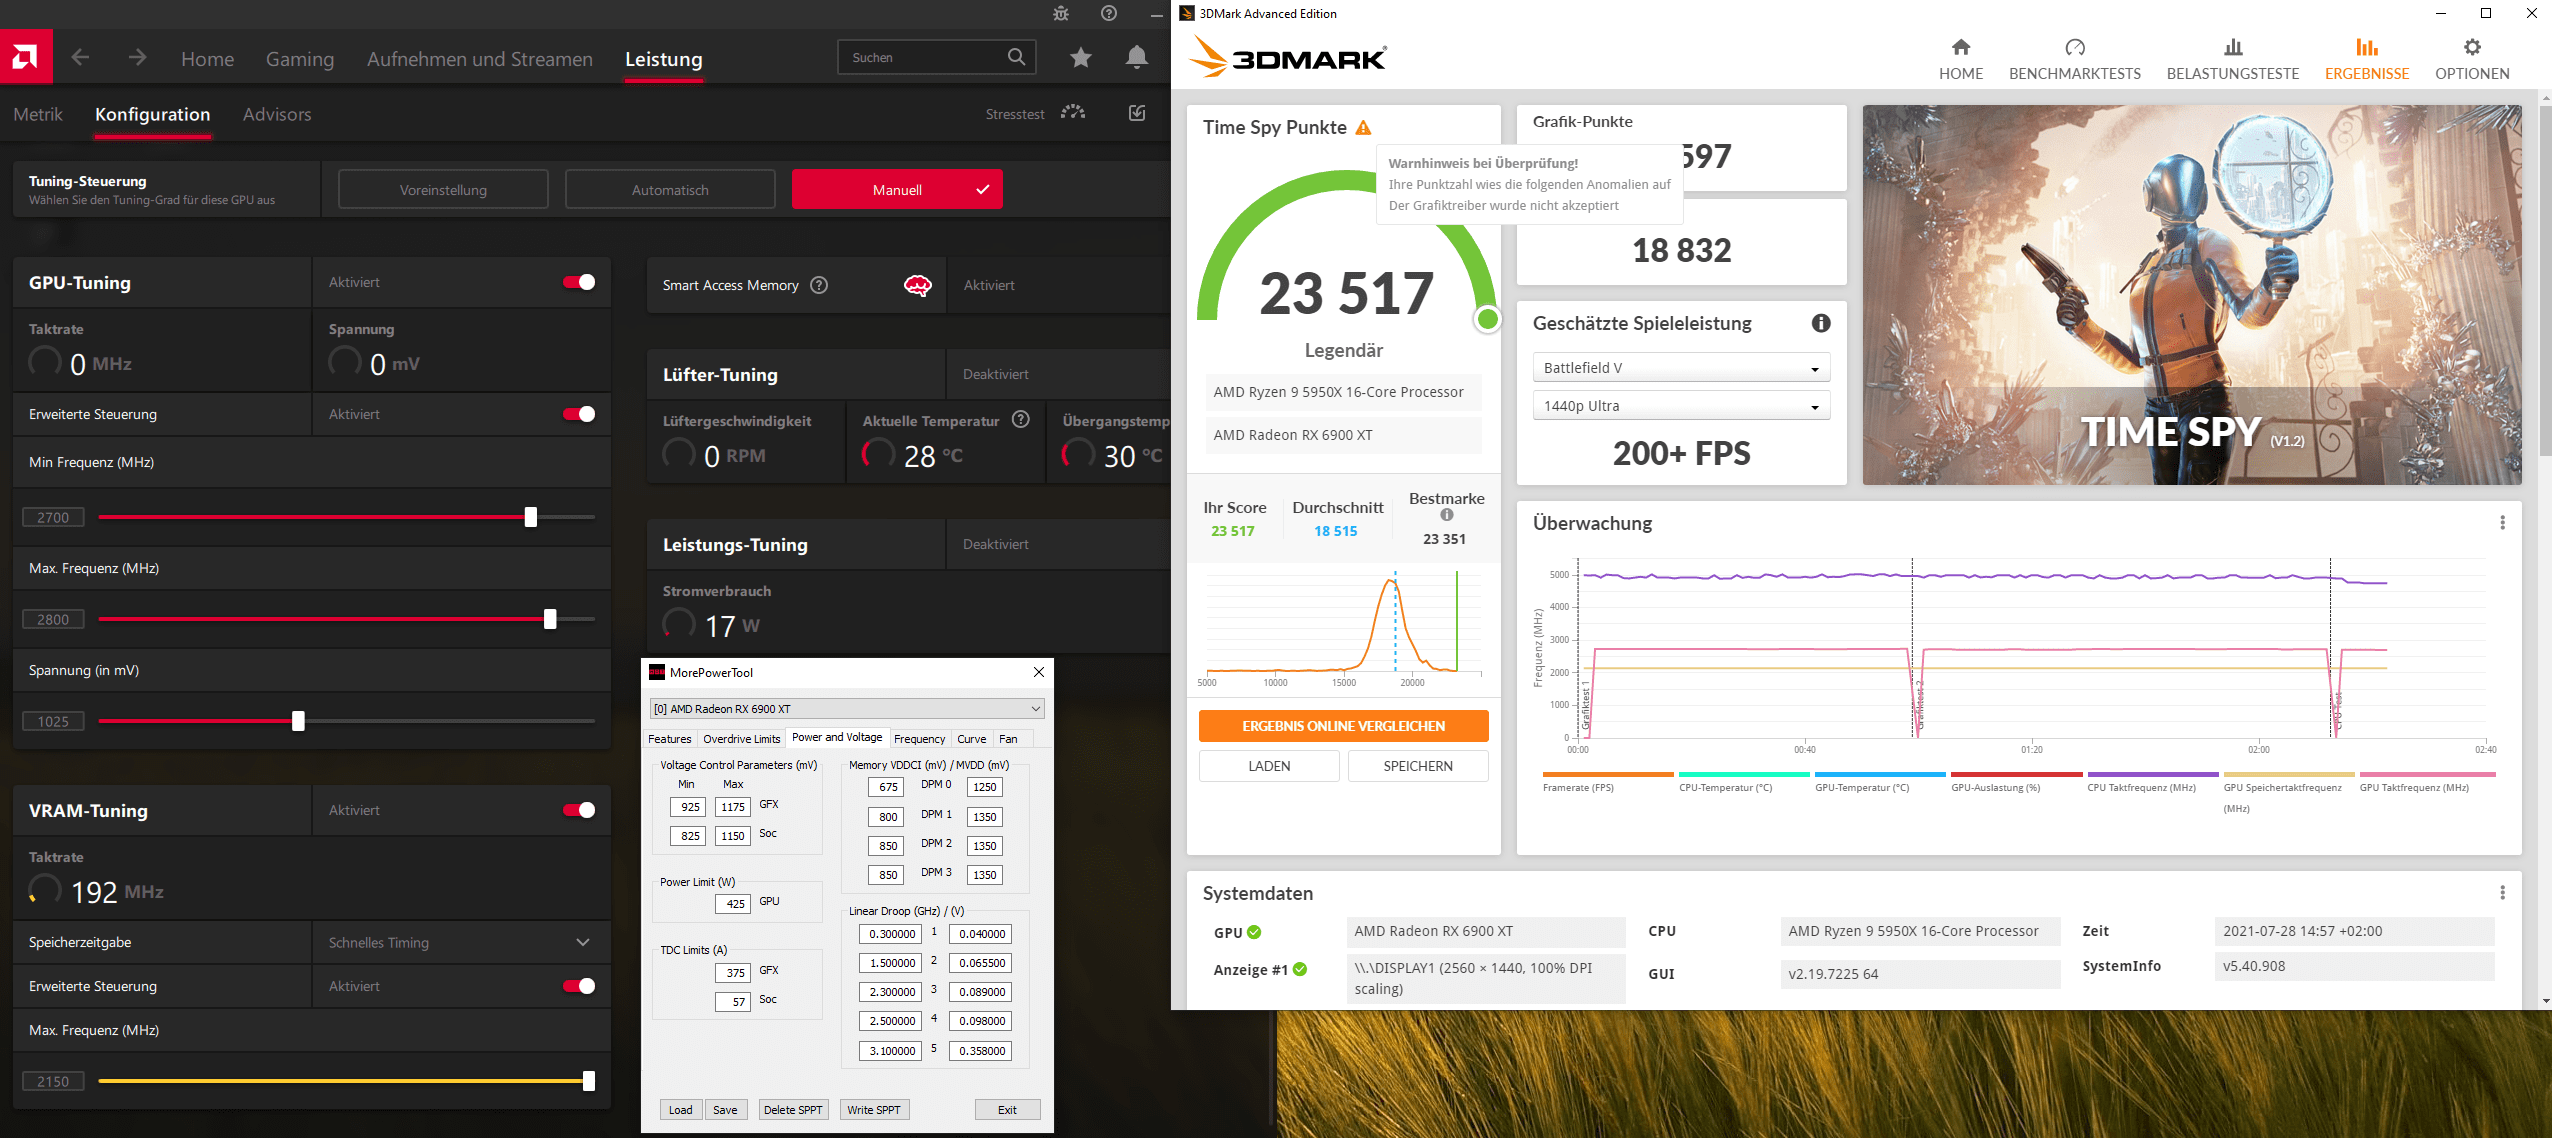2552x1138 pixels.
Task: Open the Battlefield V game dropdown
Action: tap(1680, 368)
